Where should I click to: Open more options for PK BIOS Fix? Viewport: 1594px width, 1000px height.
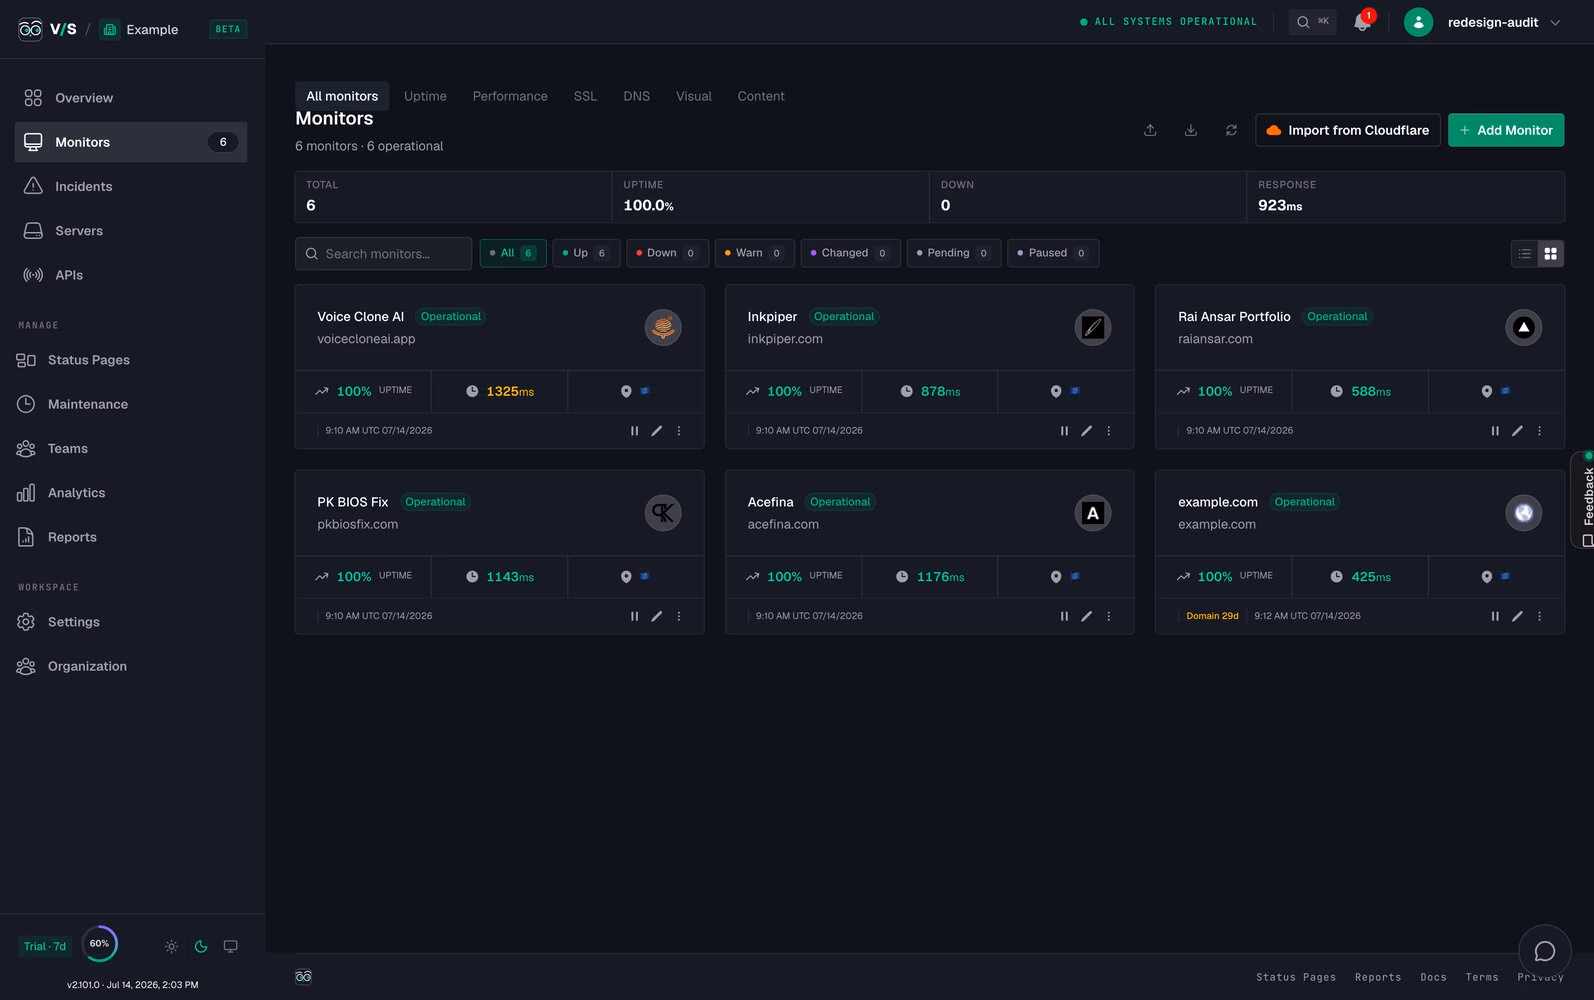coord(679,616)
